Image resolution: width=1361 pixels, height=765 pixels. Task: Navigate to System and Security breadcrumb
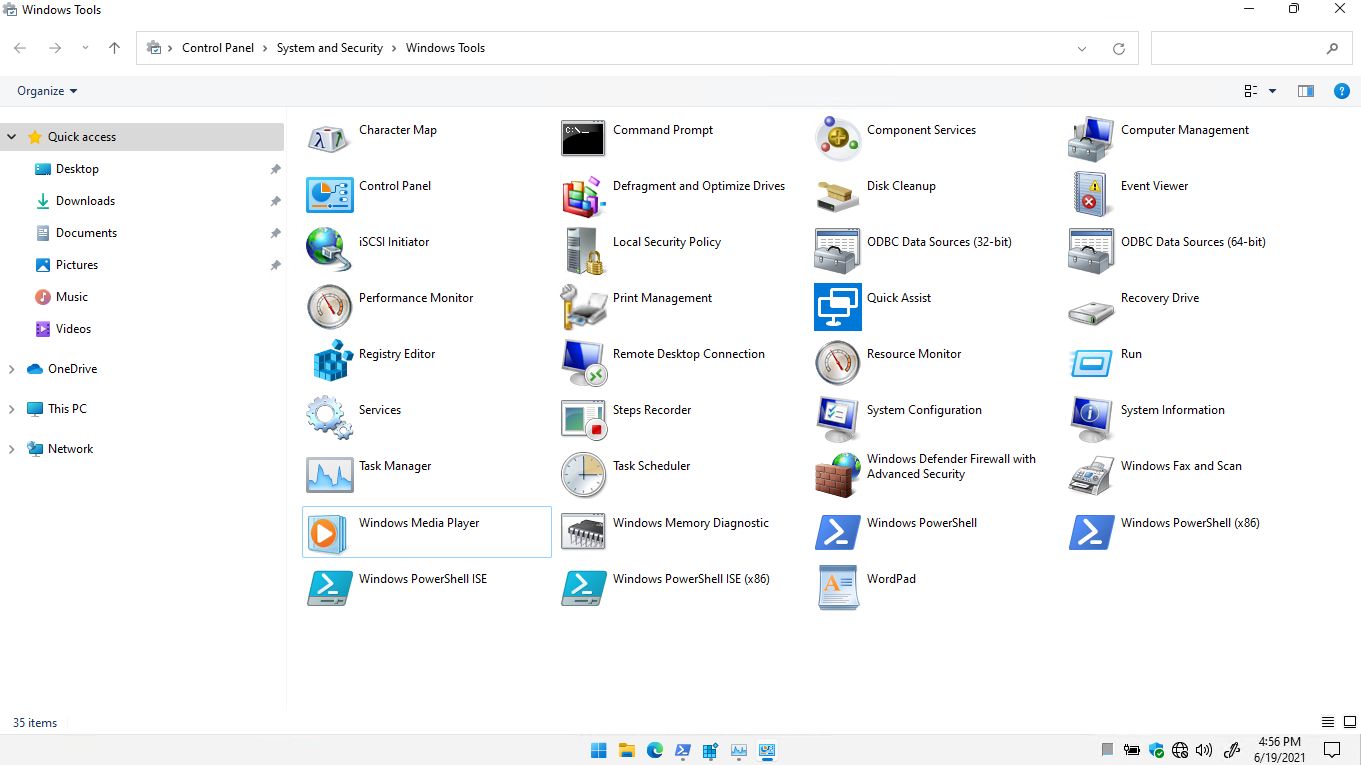330,47
